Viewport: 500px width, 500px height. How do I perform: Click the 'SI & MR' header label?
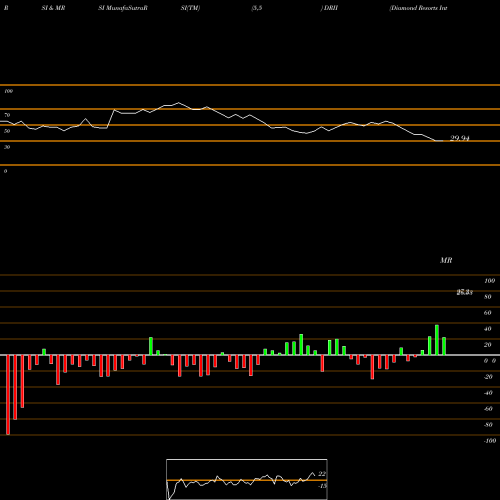coord(53,8)
